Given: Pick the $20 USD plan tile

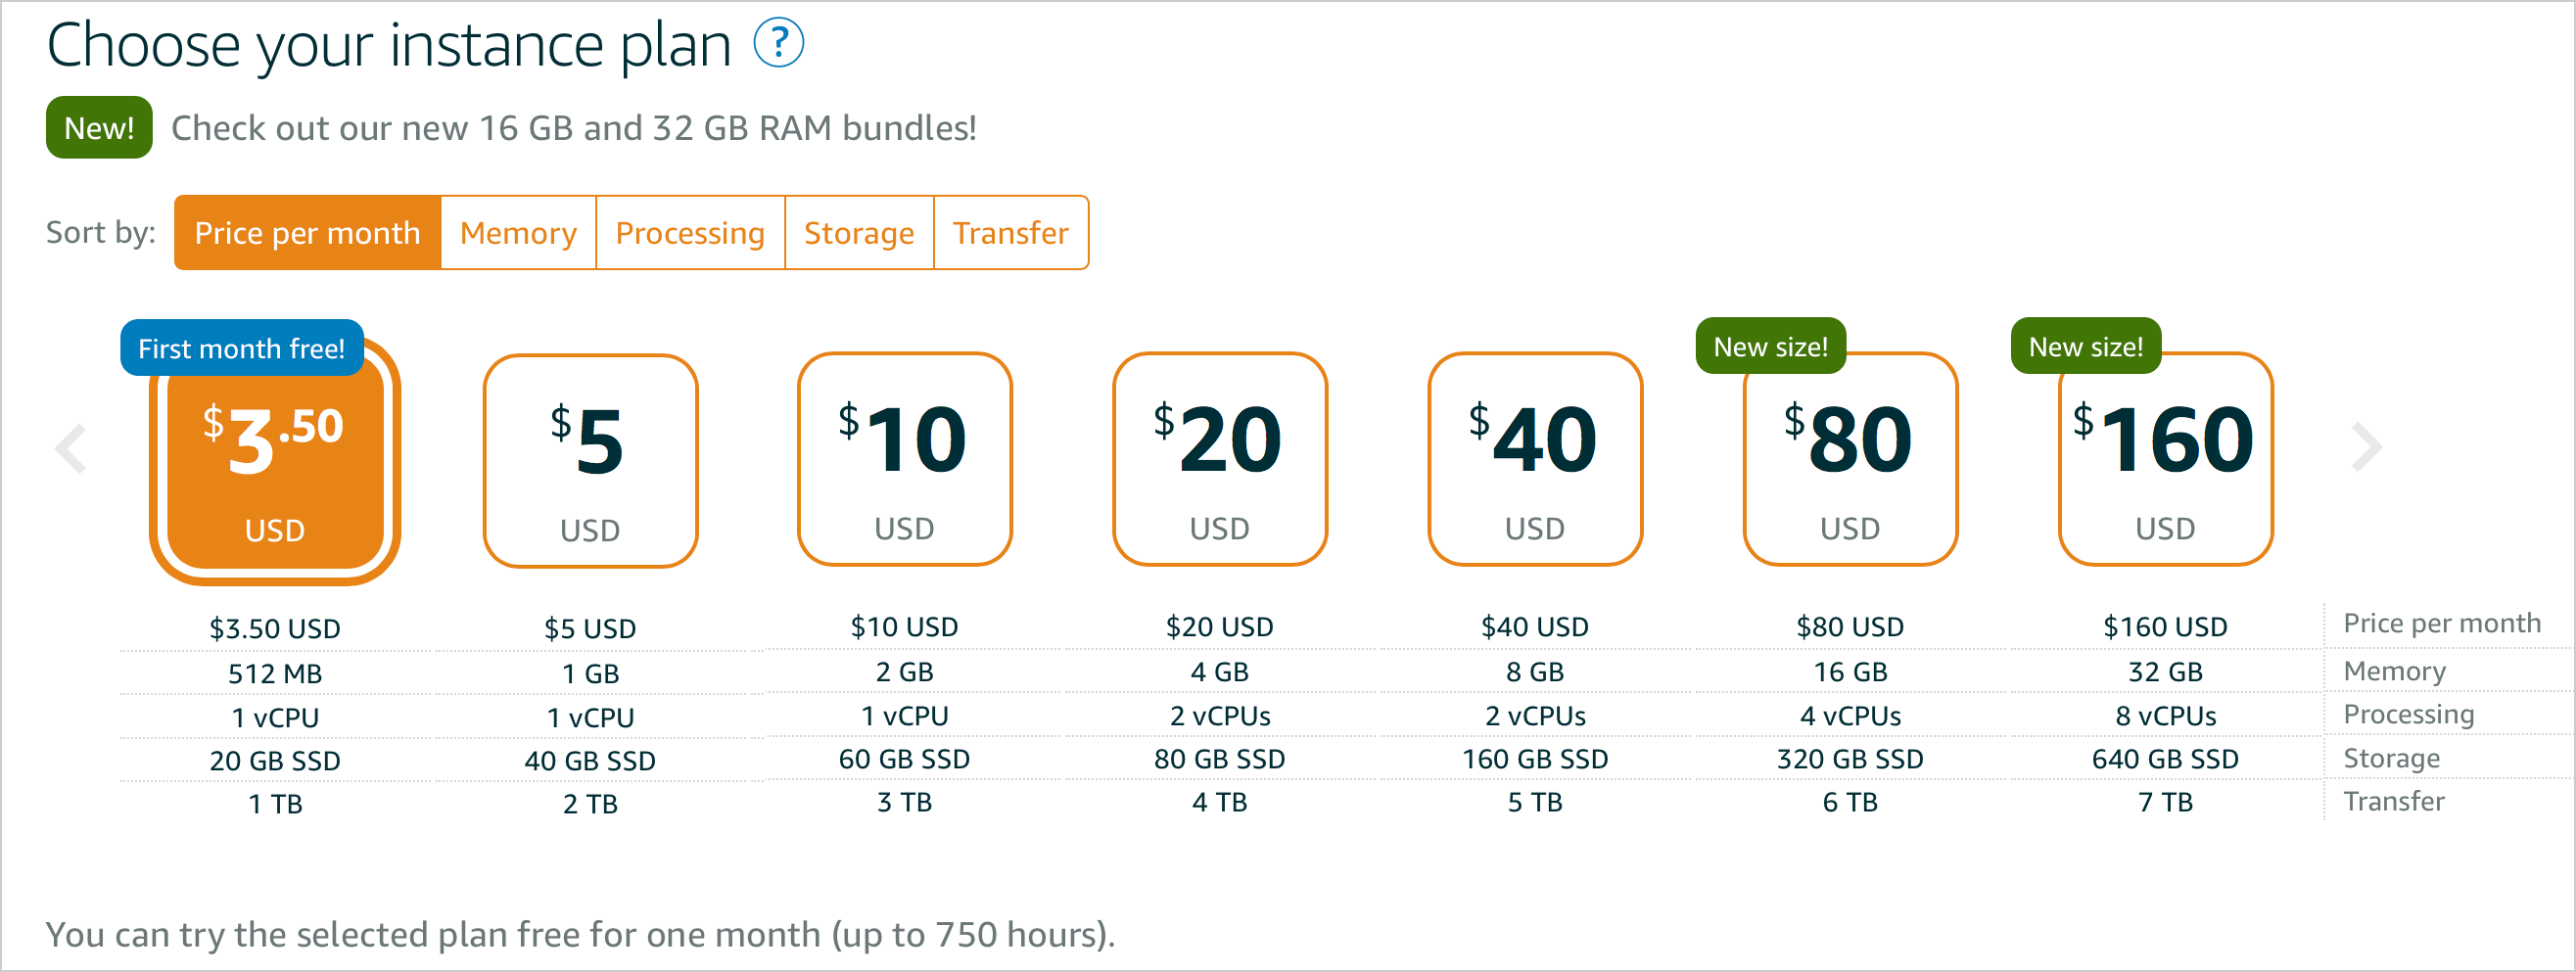Looking at the screenshot, I should (x=1220, y=459).
